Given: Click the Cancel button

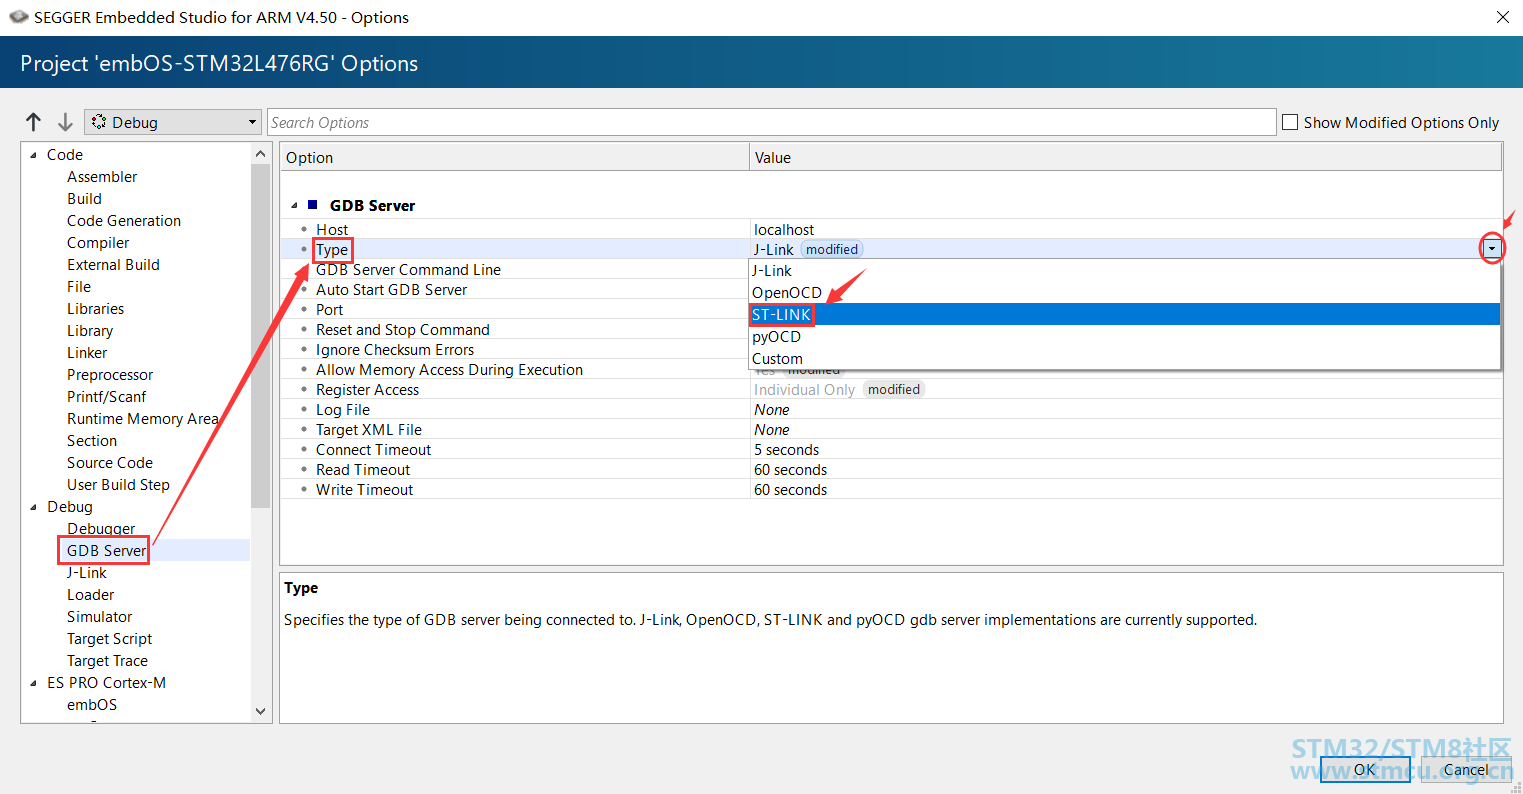Looking at the screenshot, I should pyautogui.click(x=1466, y=769).
